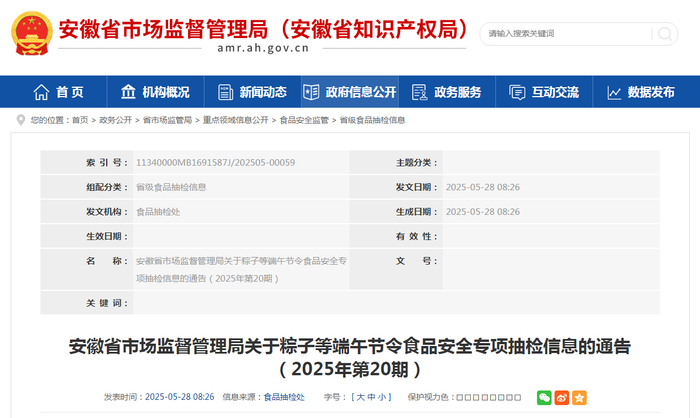This screenshot has width=700, height=418.
Task: Set font size to 小
Action: click(x=382, y=397)
